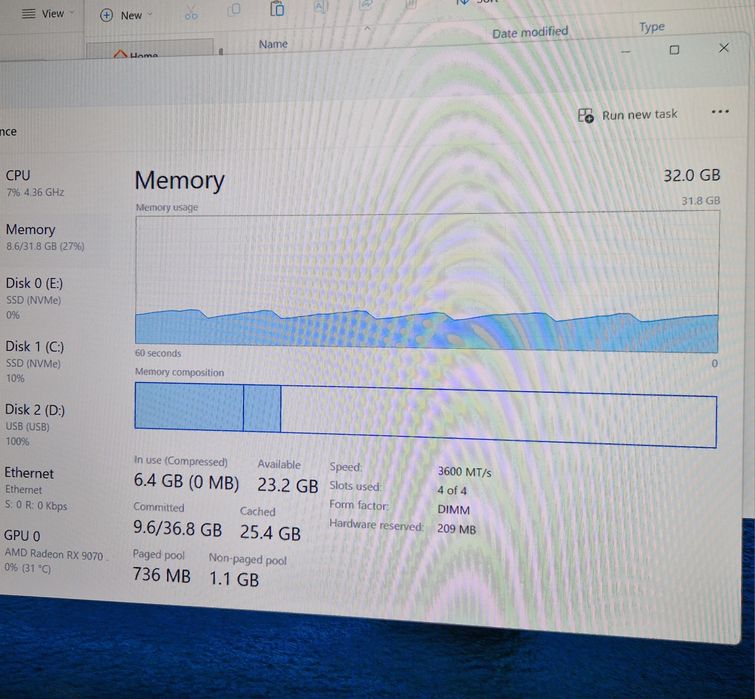This screenshot has height=699, width=755.
Task: Open the New dropdown in File Explorer
Action: point(126,15)
